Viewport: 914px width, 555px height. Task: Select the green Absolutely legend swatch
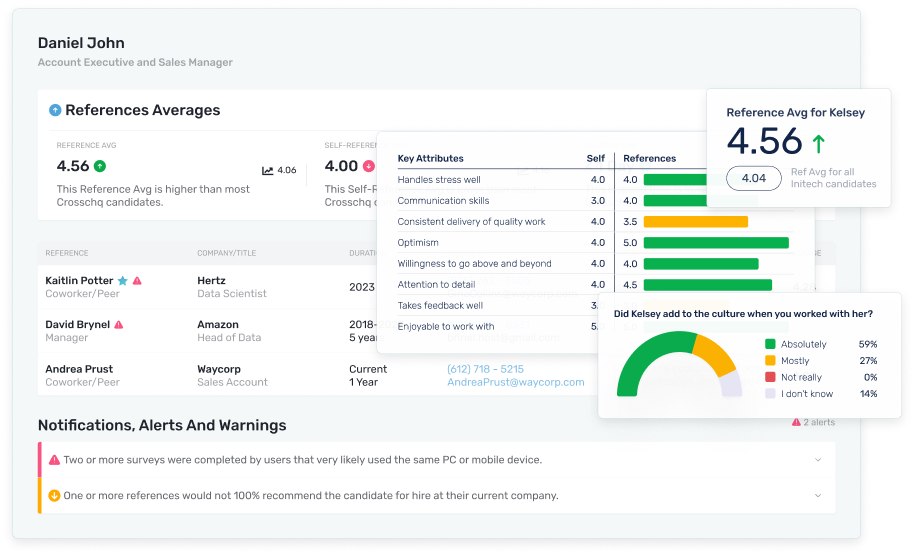tap(770, 343)
